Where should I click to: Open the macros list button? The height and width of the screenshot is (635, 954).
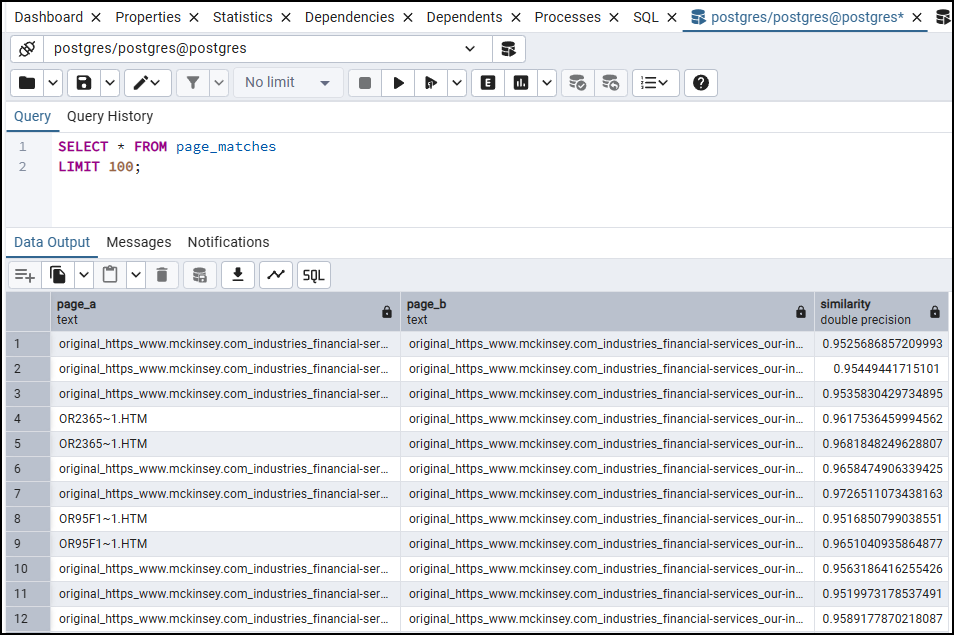[655, 83]
